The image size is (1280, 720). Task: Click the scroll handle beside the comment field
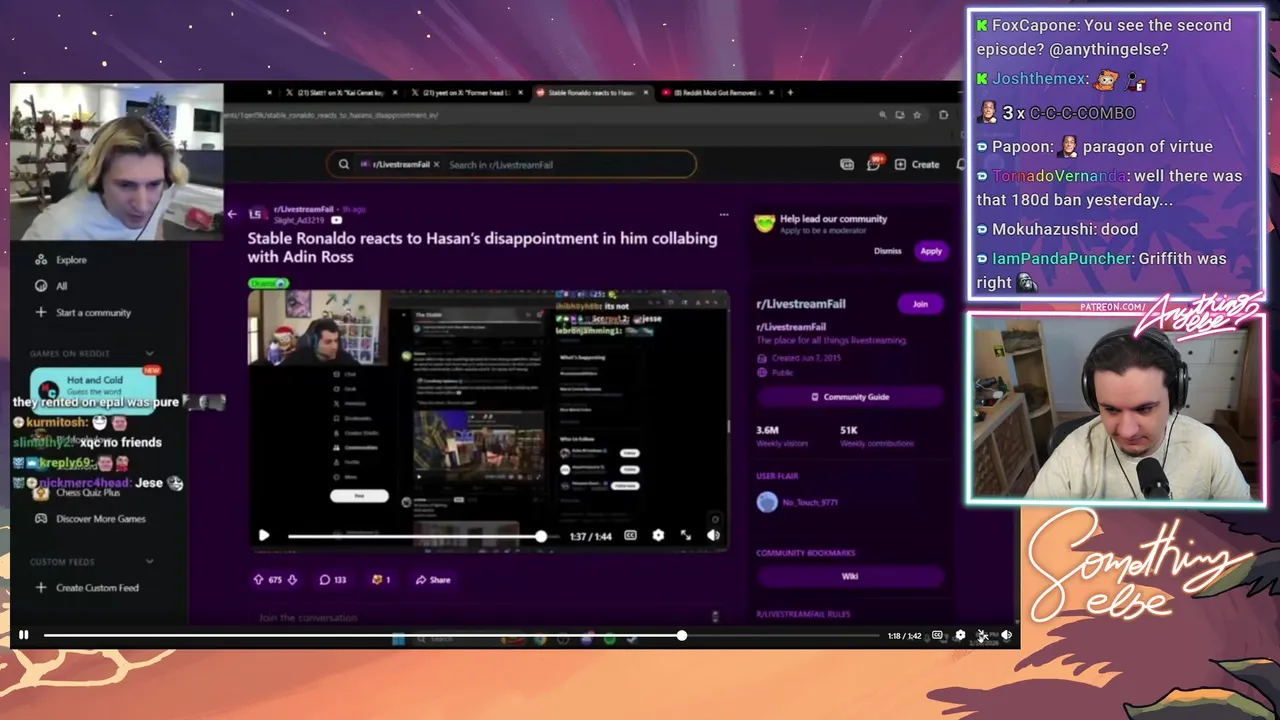pyautogui.click(x=715, y=617)
